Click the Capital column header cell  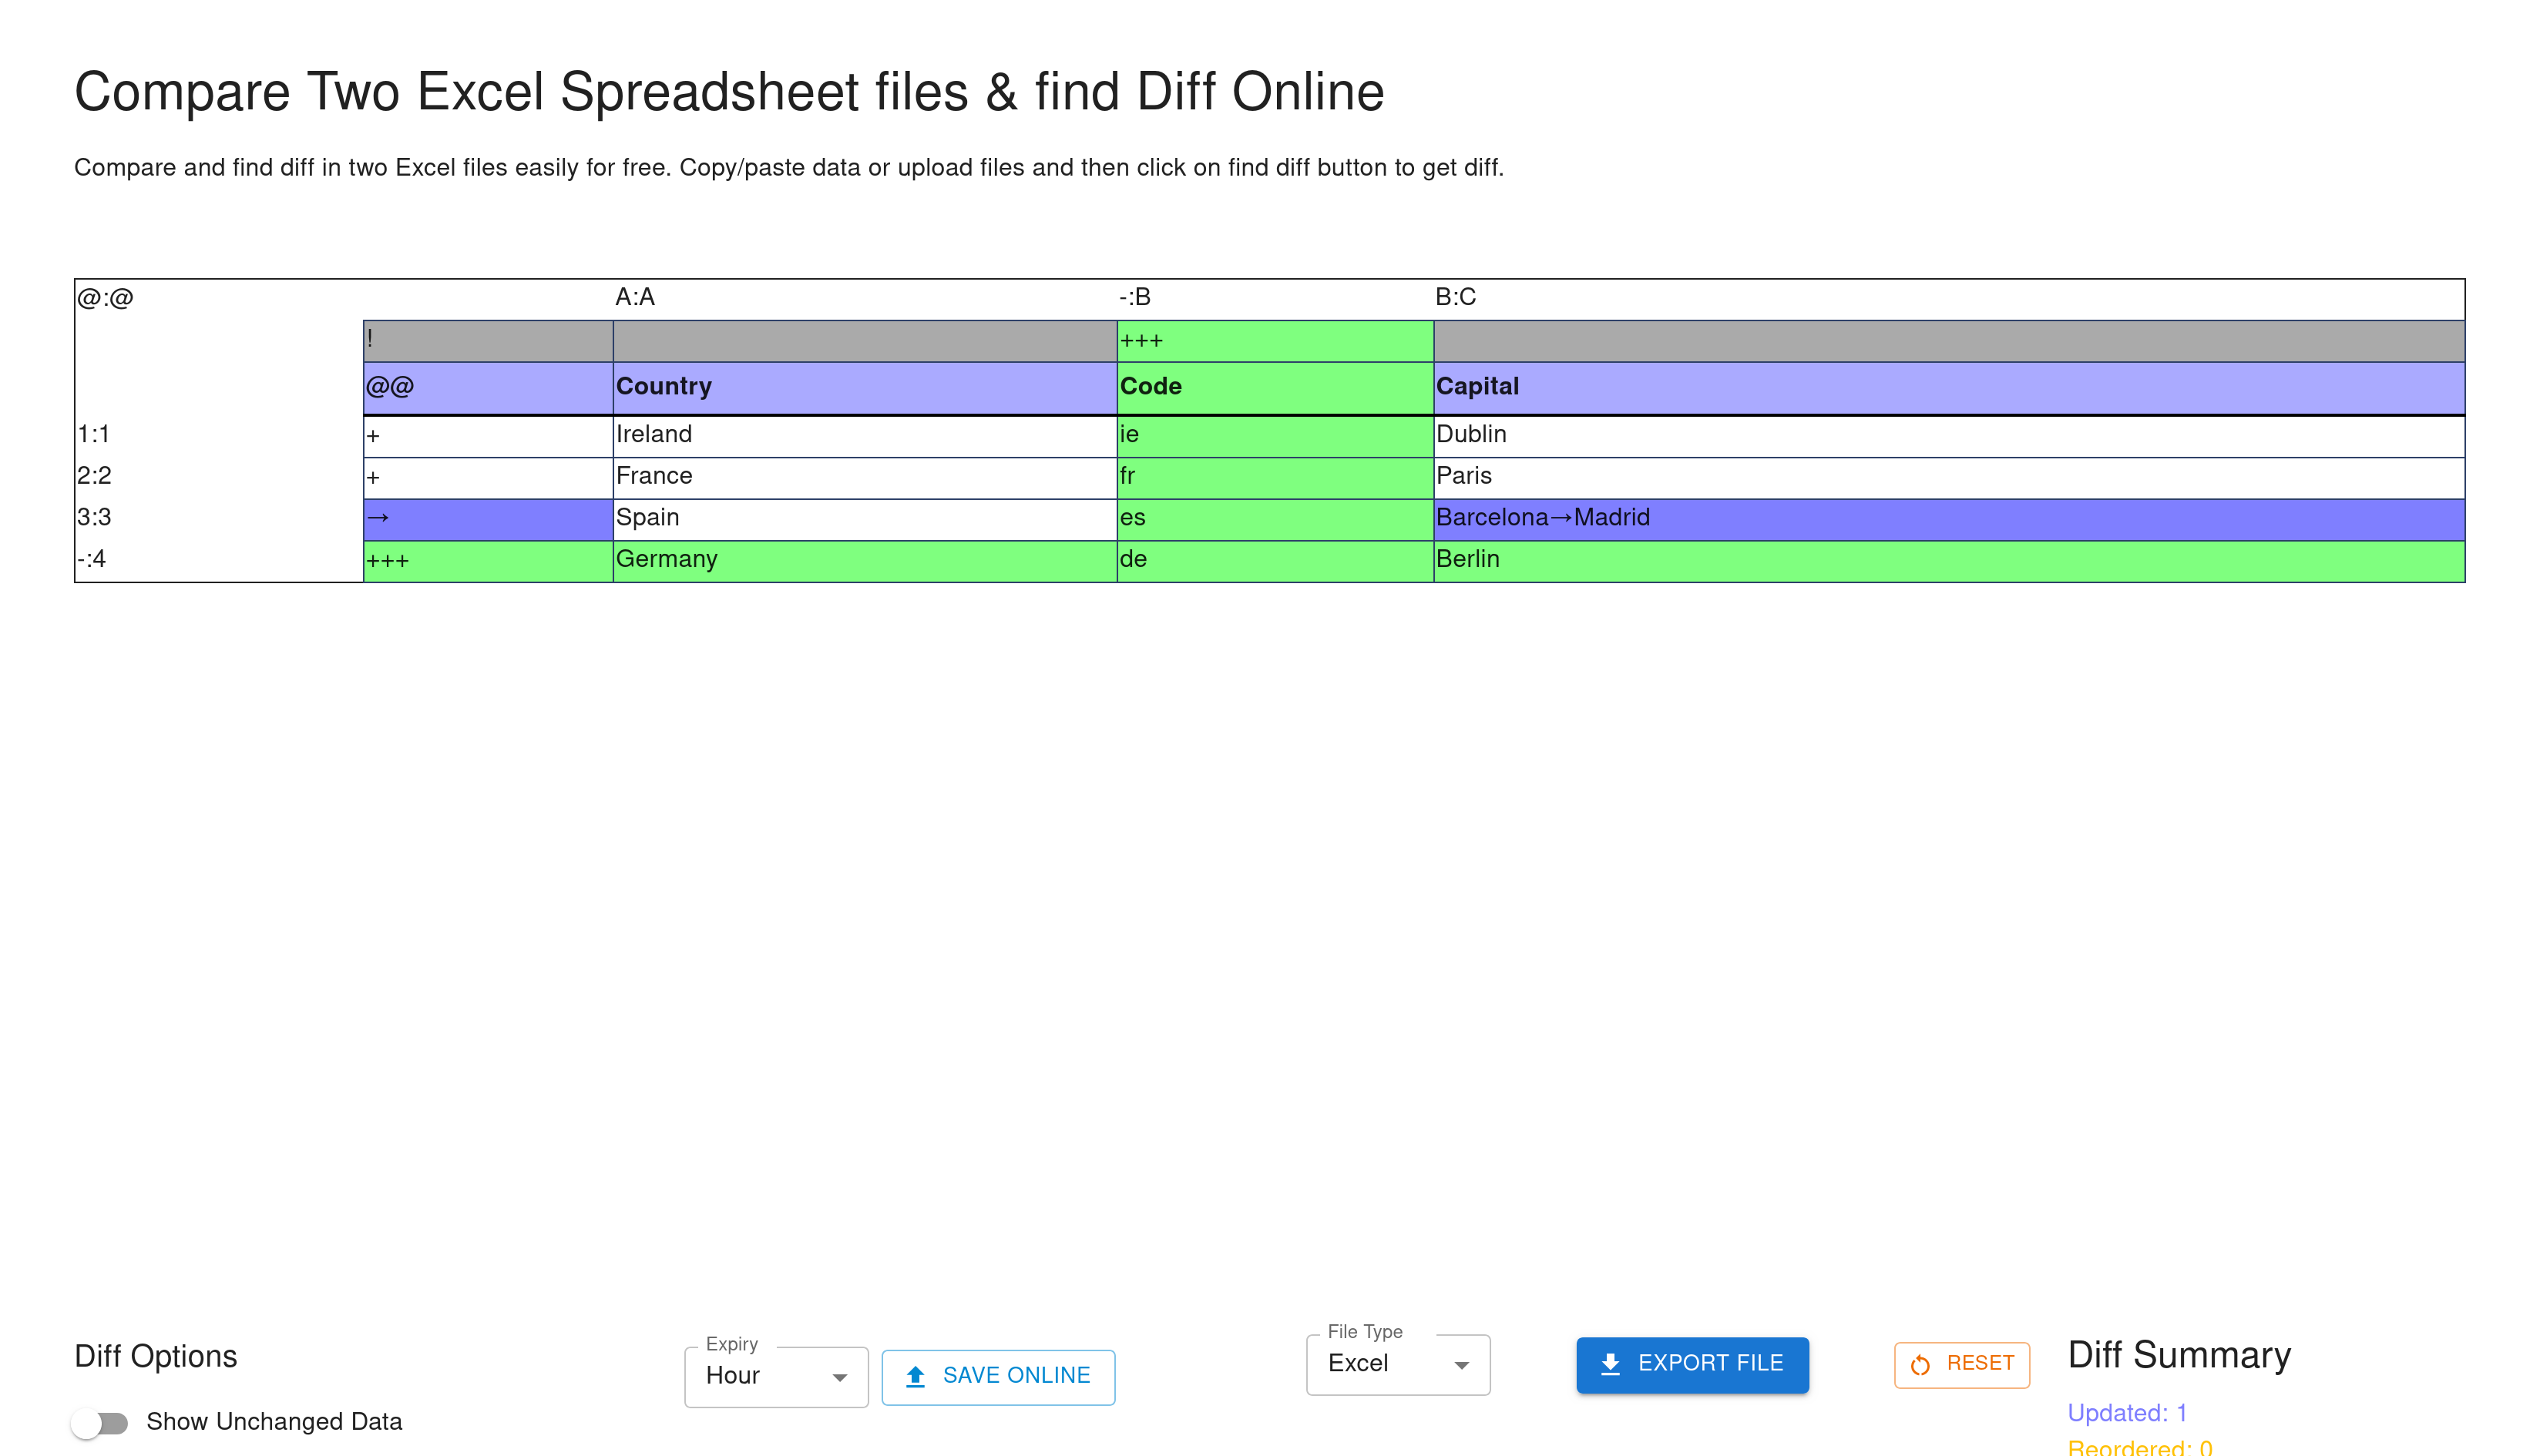tap(1477, 387)
